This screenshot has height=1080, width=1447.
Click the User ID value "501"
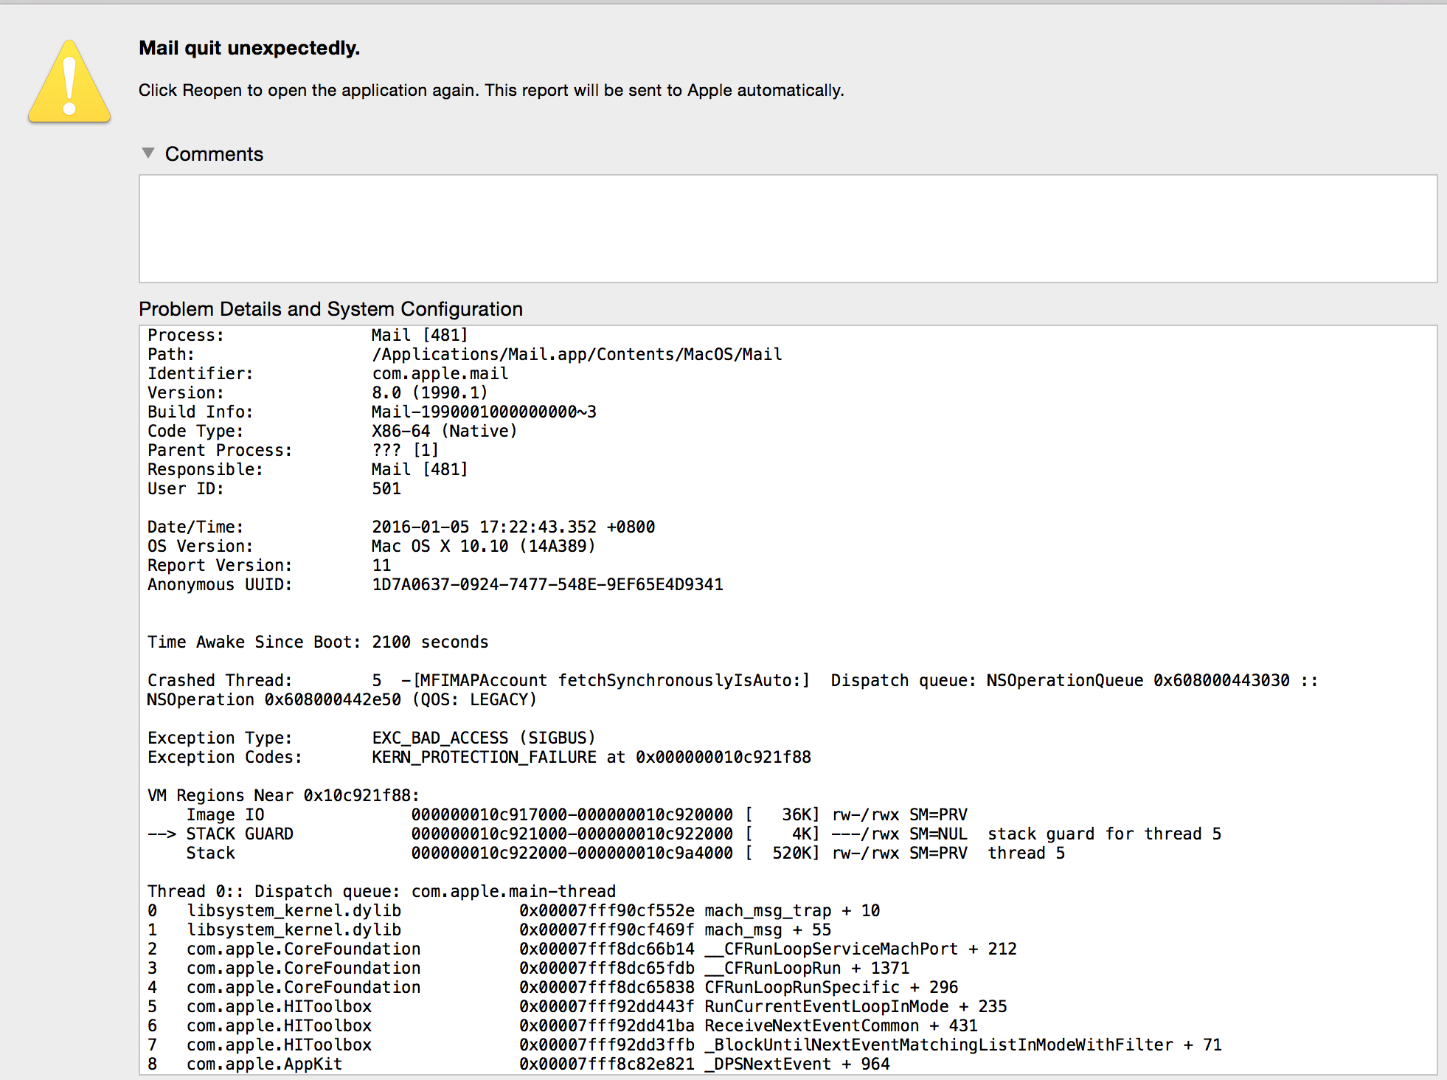(x=386, y=488)
